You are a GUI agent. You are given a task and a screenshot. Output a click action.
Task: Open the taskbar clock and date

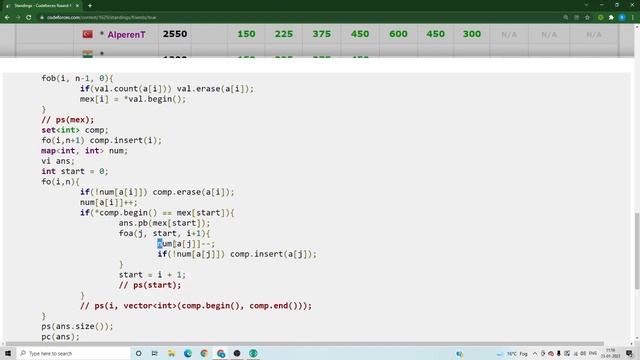(611, 353)
